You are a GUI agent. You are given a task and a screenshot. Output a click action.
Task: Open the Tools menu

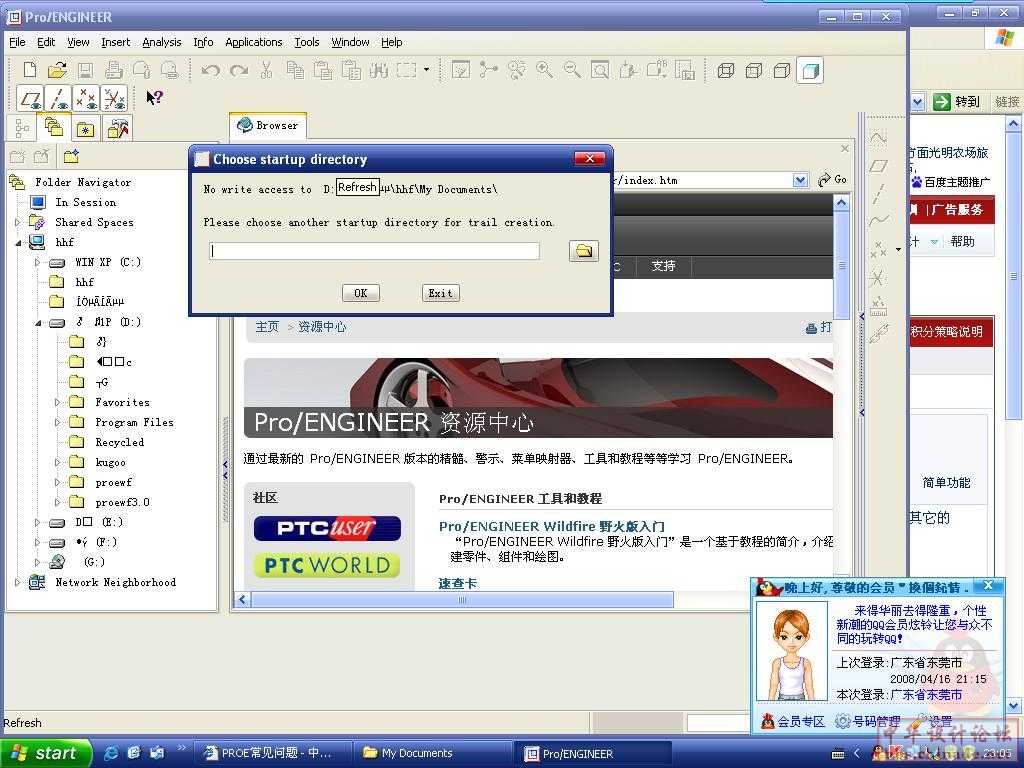click(306, 42)
